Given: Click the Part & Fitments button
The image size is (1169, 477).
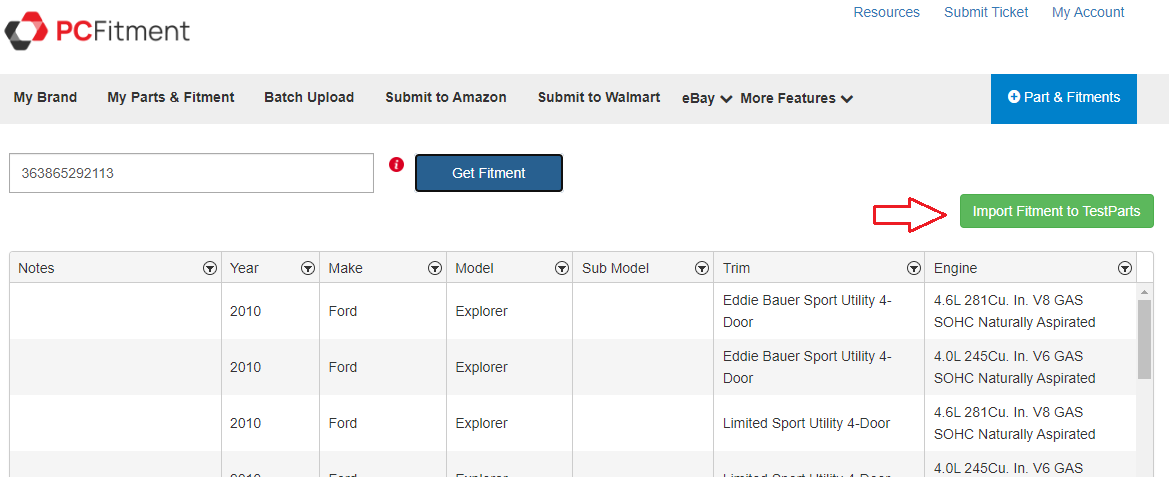Looking at the screenshot, I should (x=1064, y=98).
